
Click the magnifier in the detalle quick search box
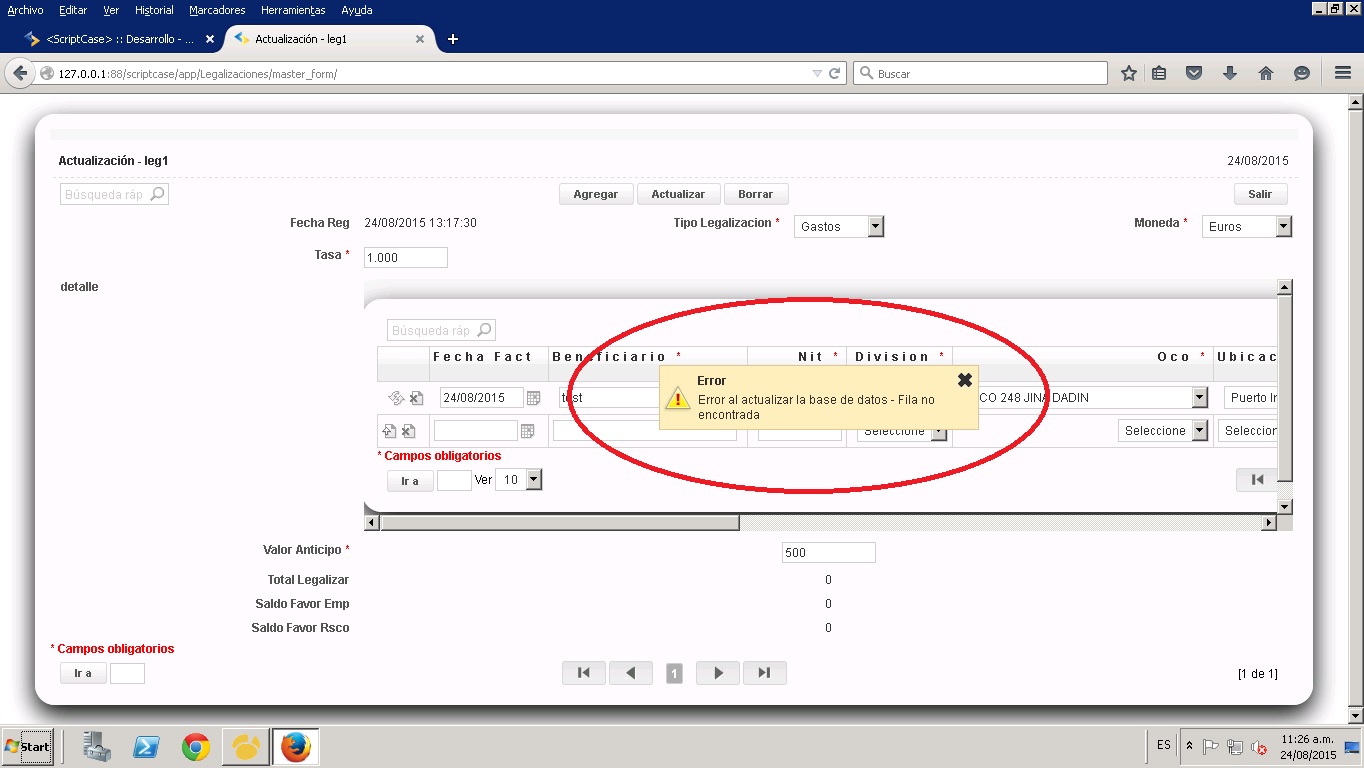click(x=484, y=330)
